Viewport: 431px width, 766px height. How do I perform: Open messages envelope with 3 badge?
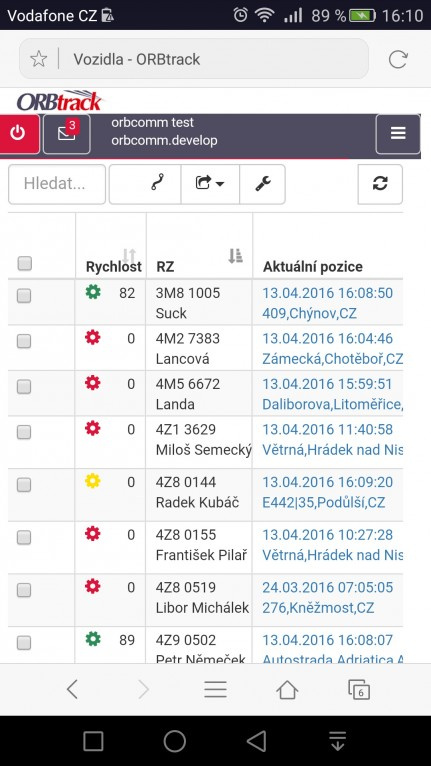click(x=66, y=134)
